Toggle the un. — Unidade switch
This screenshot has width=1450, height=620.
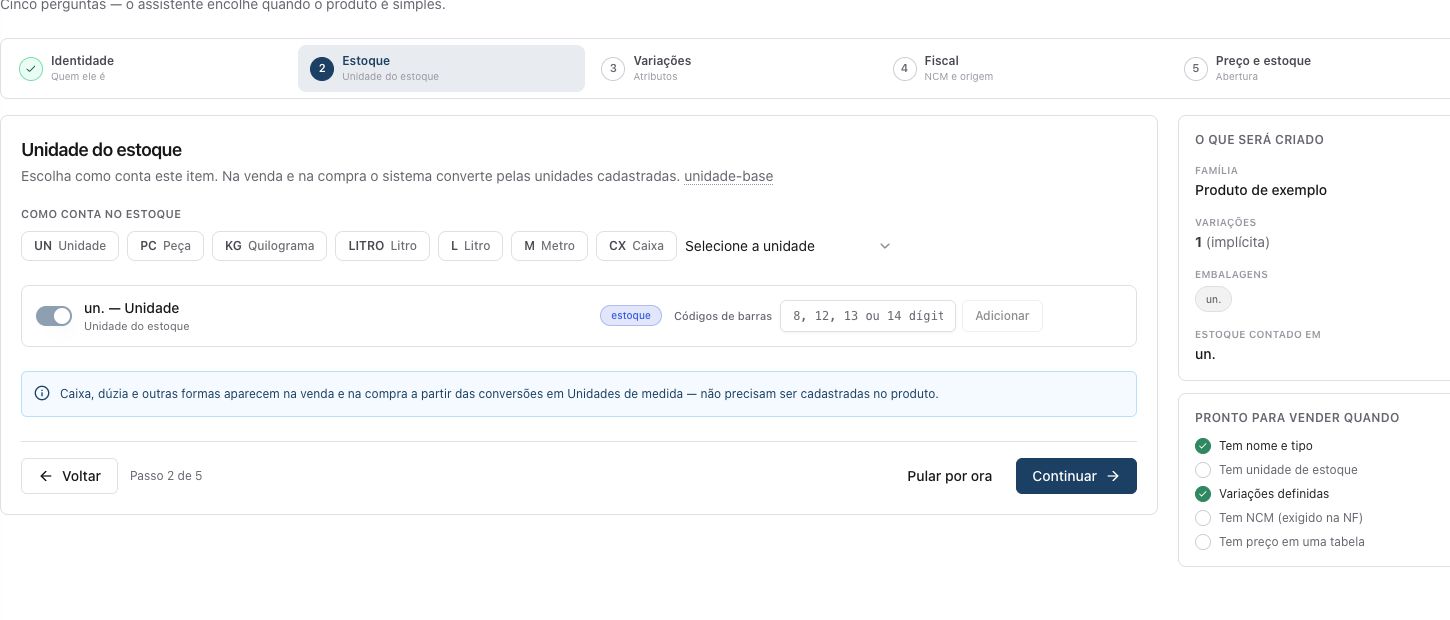(54, 316)
